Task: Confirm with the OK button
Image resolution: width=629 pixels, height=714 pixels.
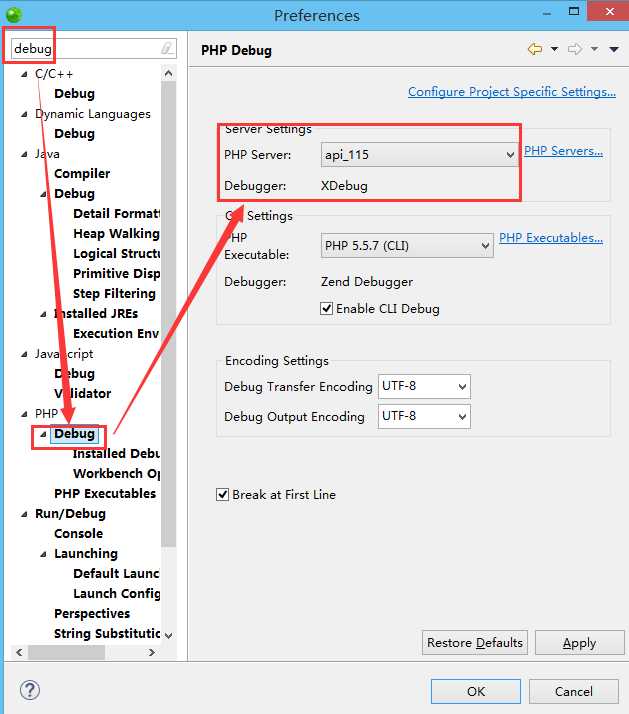Action: point(476,691)
